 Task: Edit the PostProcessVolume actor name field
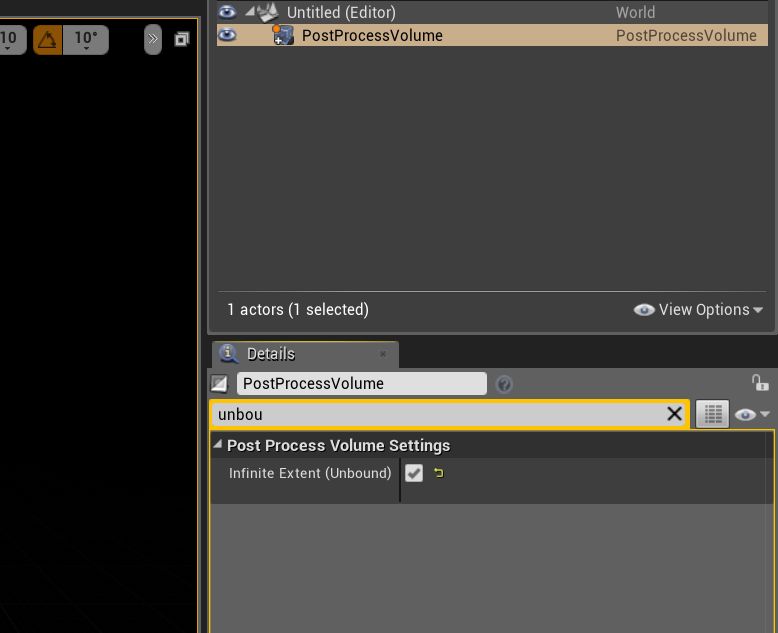362,383
